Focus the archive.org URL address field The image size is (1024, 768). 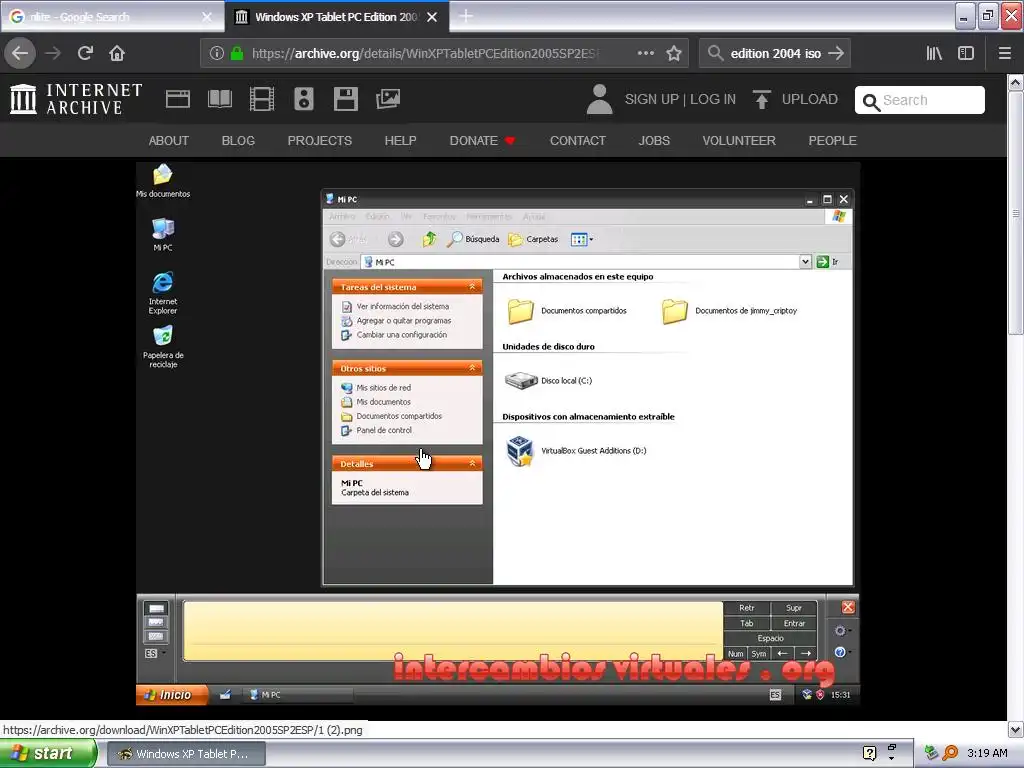424,54
